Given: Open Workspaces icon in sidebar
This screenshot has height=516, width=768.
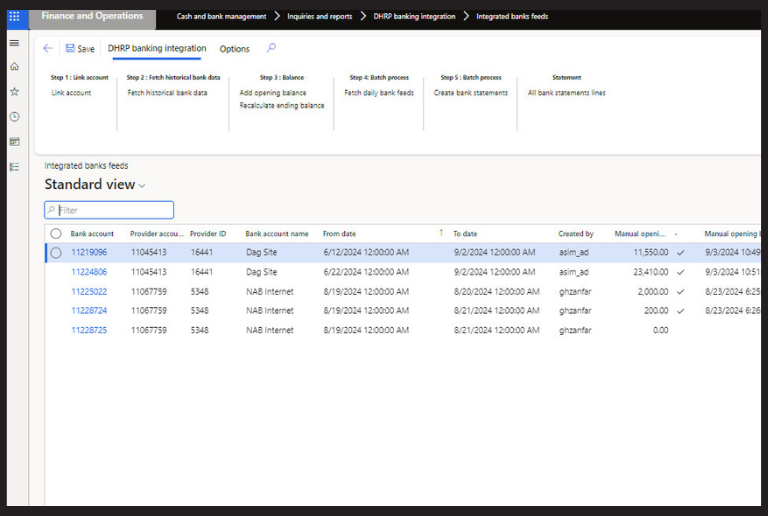Looking at the screenshot, I should [x=15, y=142].
